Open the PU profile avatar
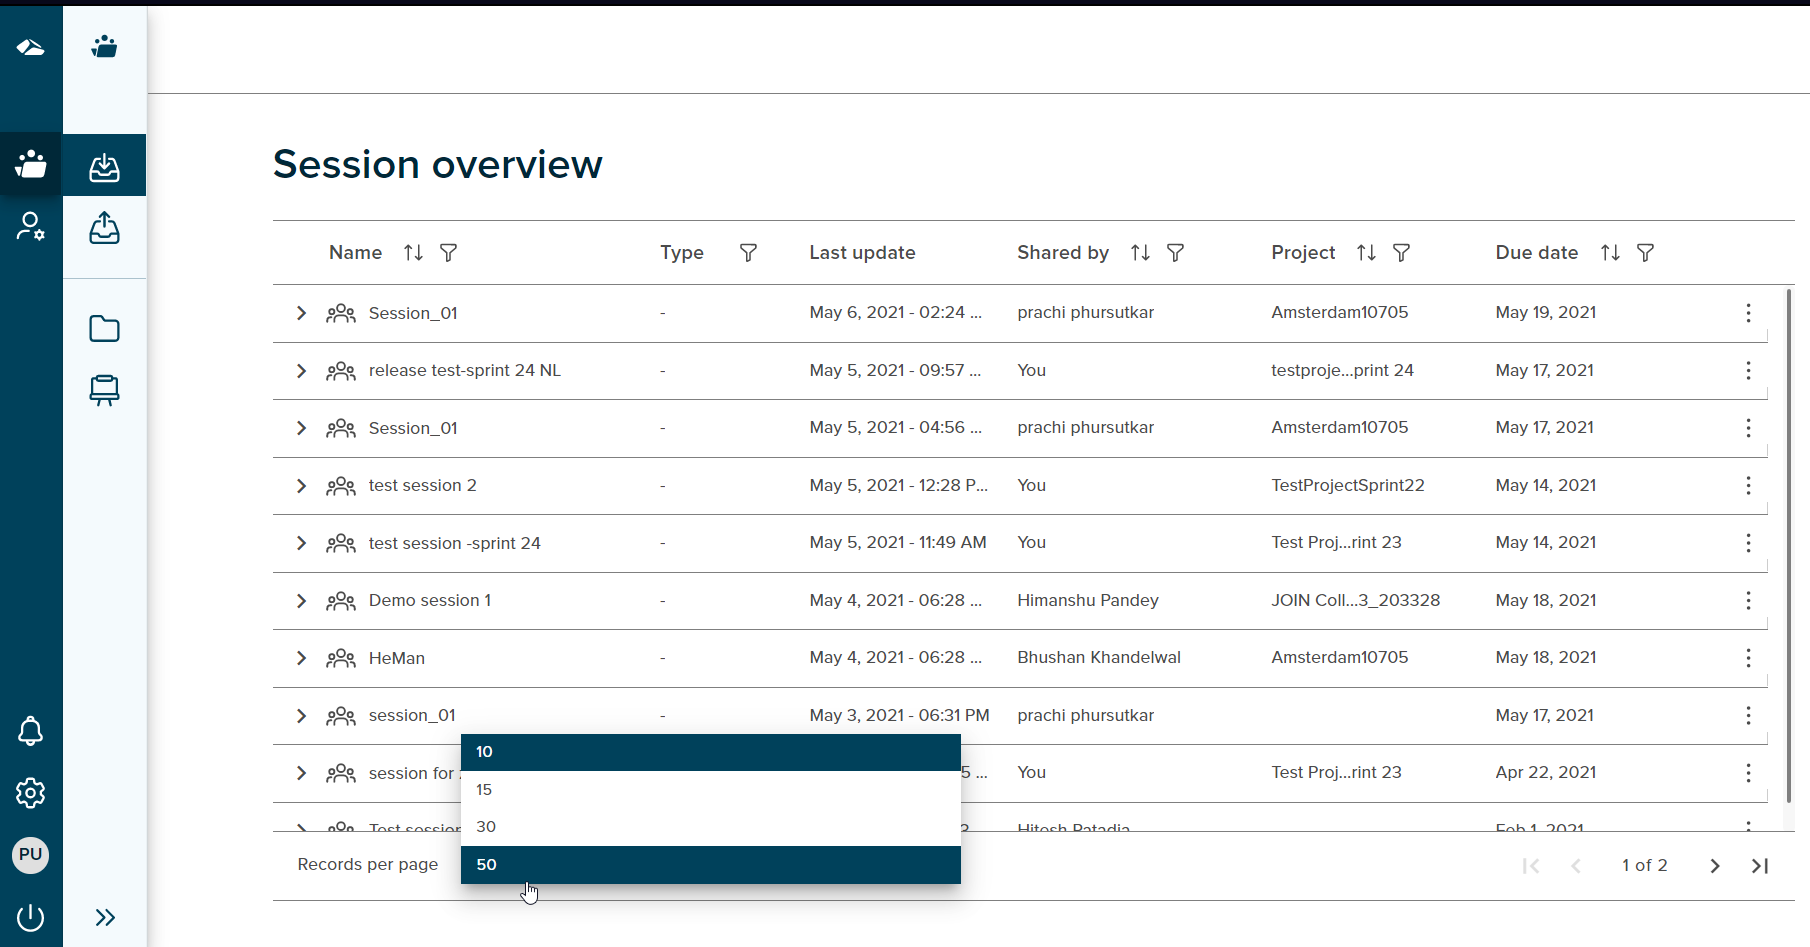The width and height of the screenshot is (1810, 947). 30,855
